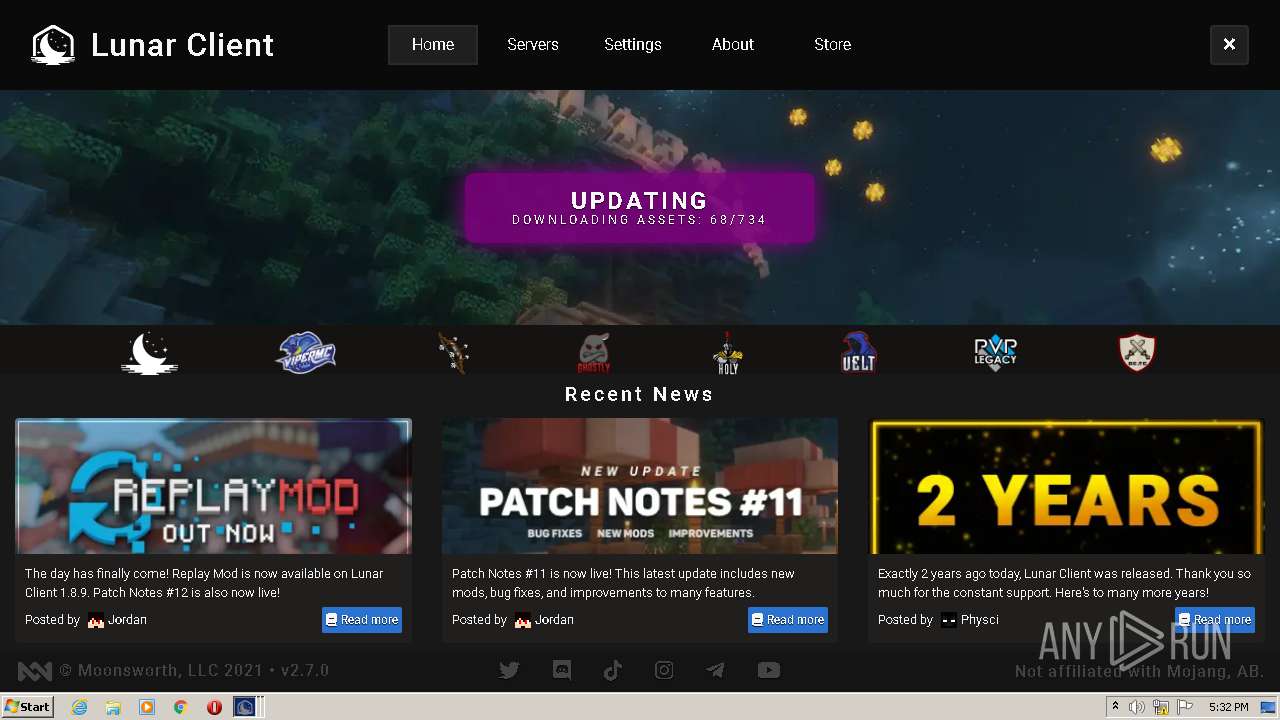Open the media player taskbar icon
1280x720 pixels.
pos(147,707)
